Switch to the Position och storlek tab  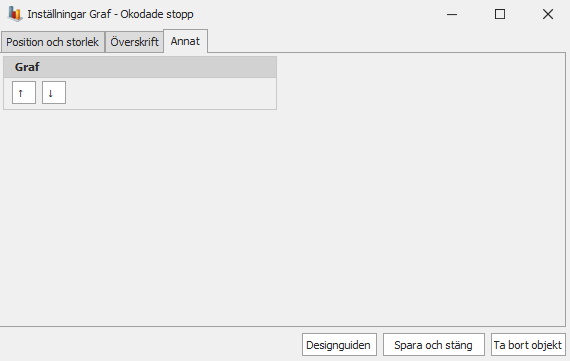(53, 42)
